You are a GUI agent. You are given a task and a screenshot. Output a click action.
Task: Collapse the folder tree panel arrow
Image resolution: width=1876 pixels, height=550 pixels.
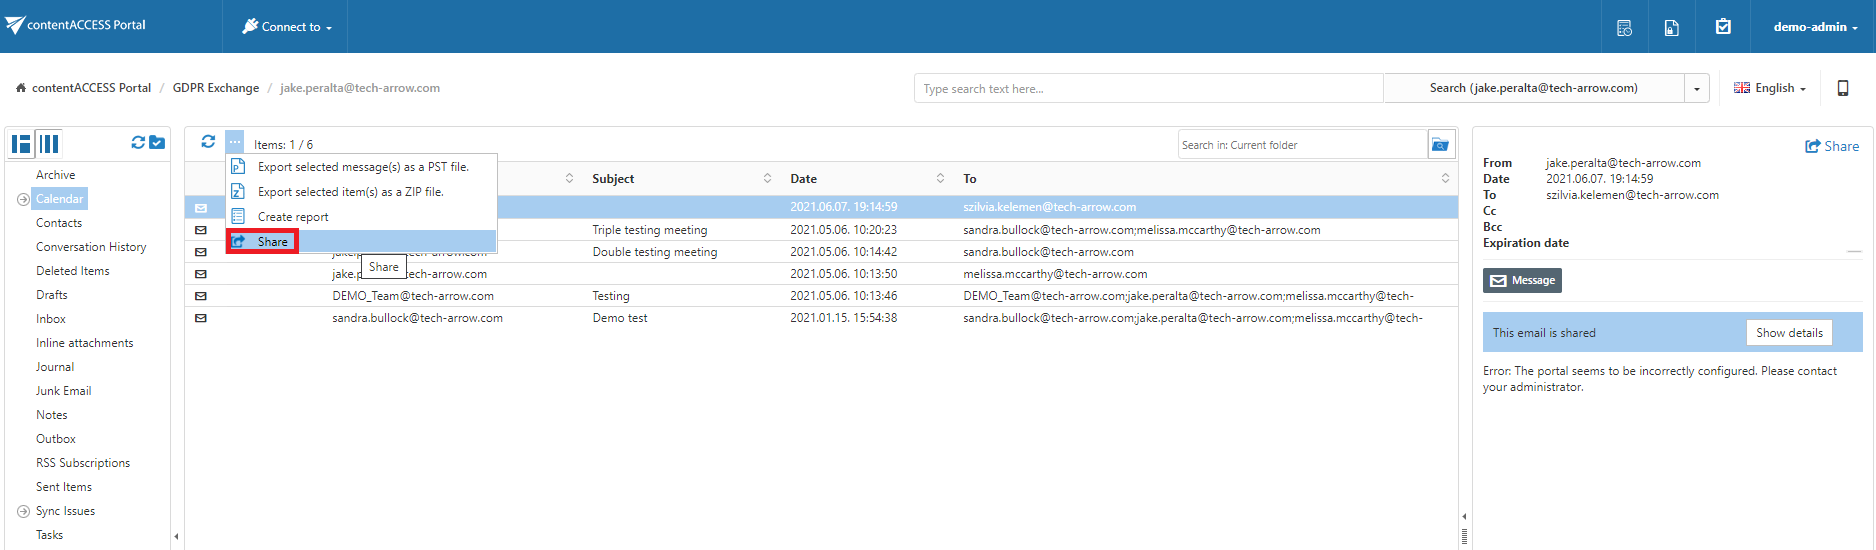point(176,536)
